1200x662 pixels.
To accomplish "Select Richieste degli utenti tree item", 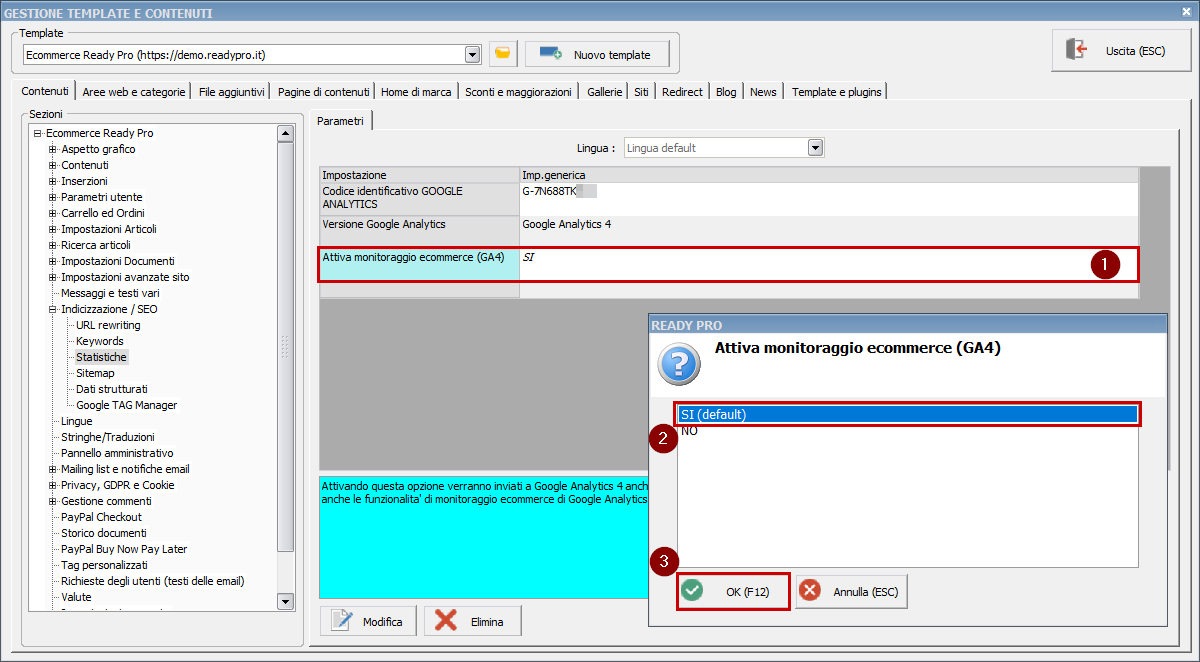I will click(x=153, y=581).
